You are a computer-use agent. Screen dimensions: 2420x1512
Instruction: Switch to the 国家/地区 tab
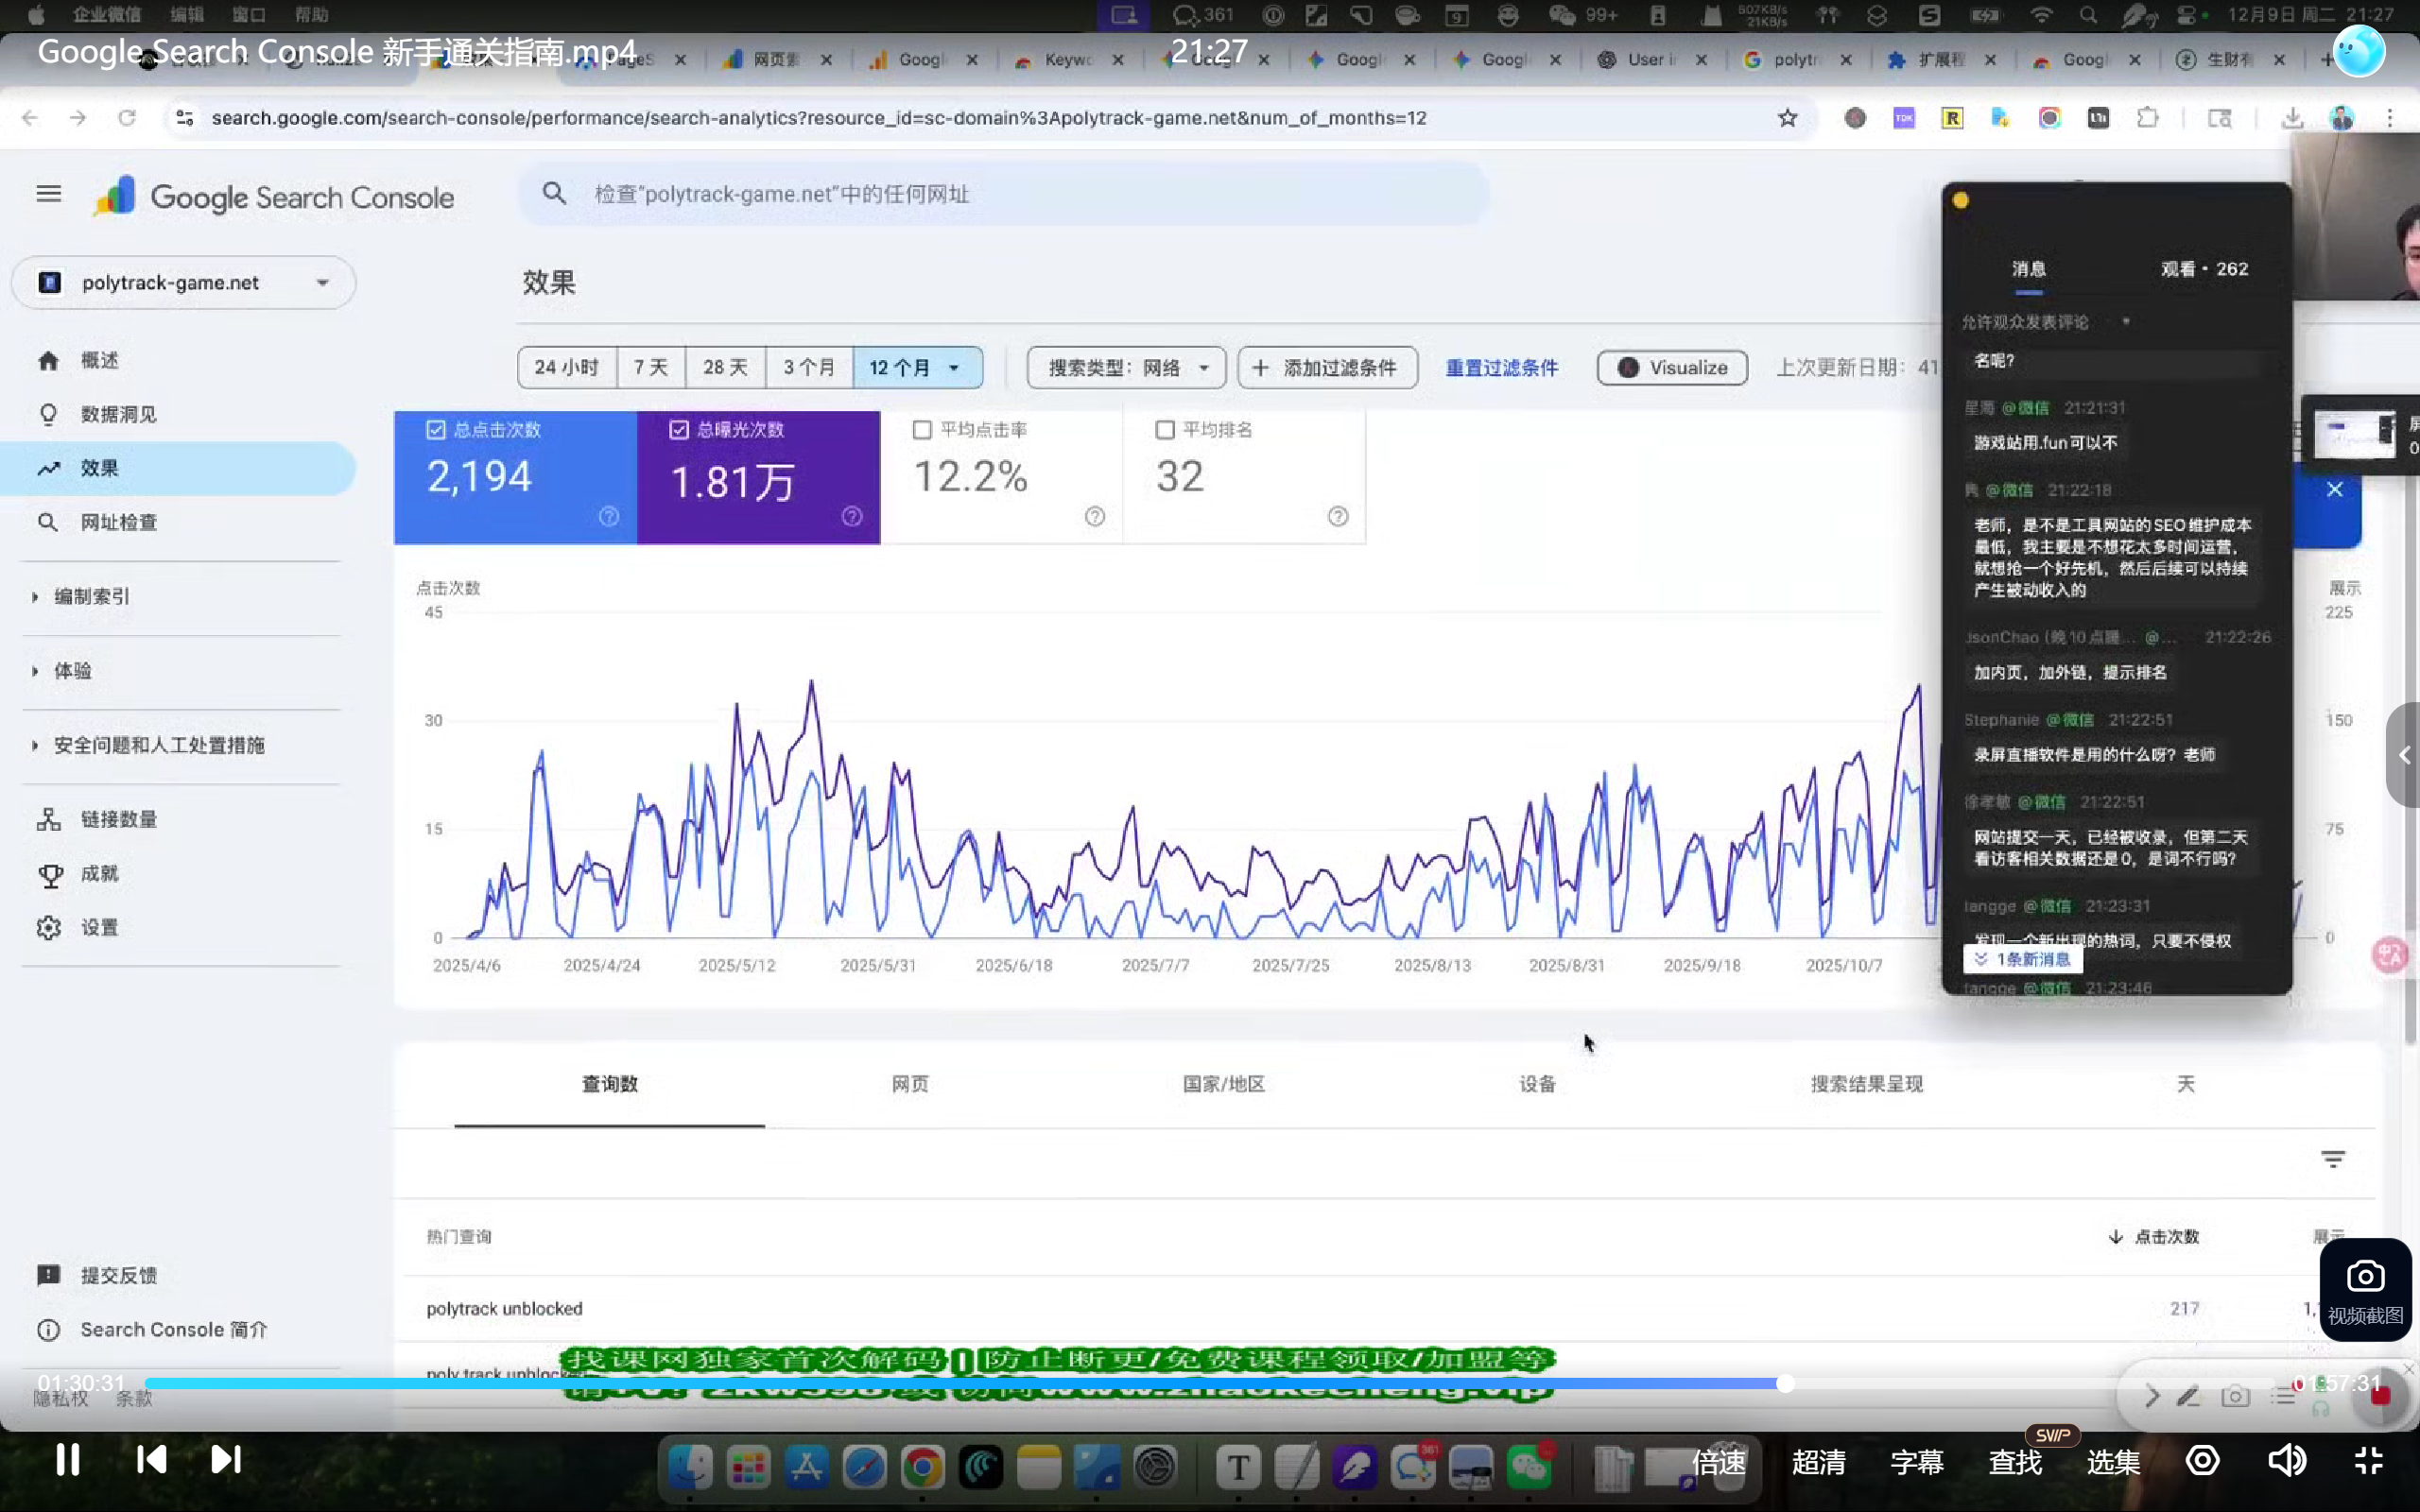1223,1084
